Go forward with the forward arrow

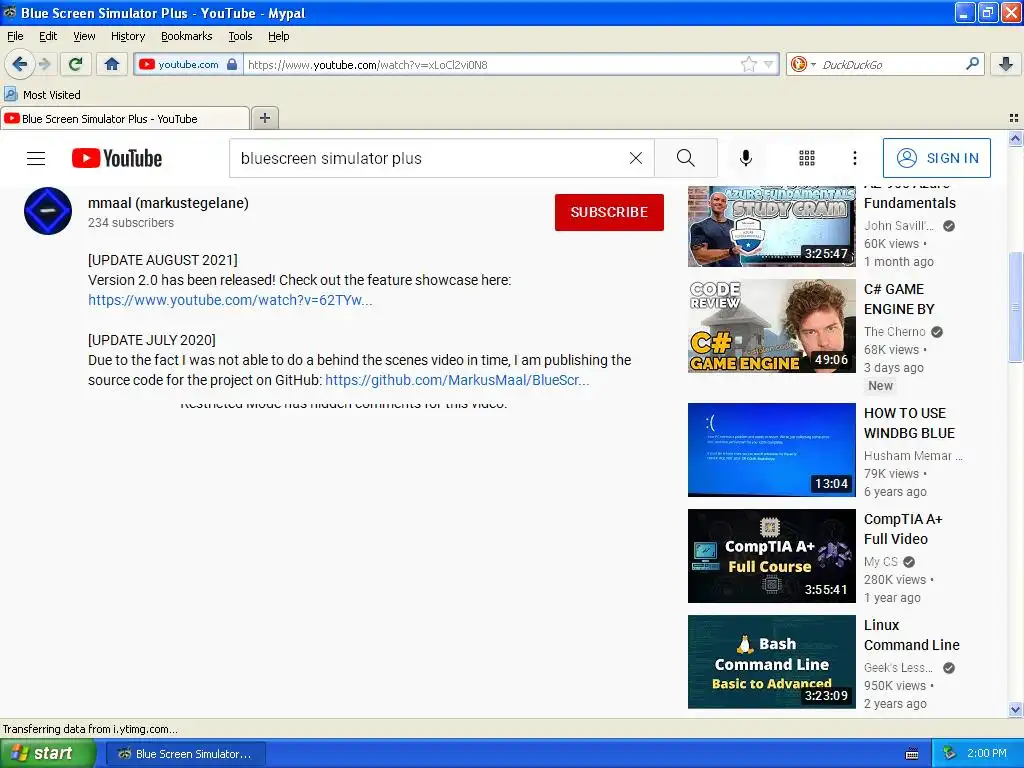point(44,64)
